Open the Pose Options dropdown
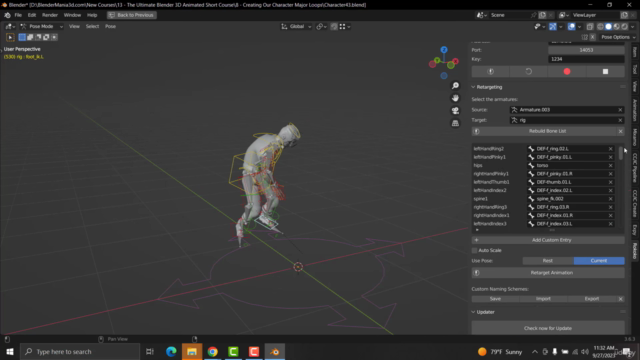The width and height of the screenshot is (640, 360). pos(618,37)
